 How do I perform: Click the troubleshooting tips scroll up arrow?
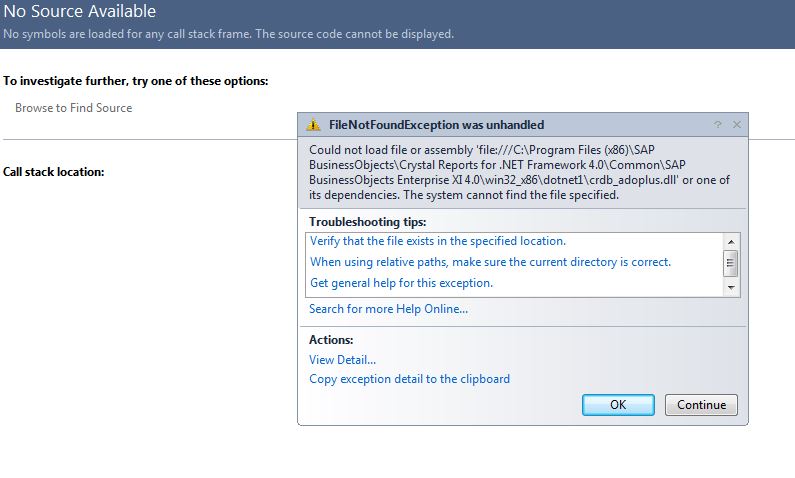pos(731,242)
